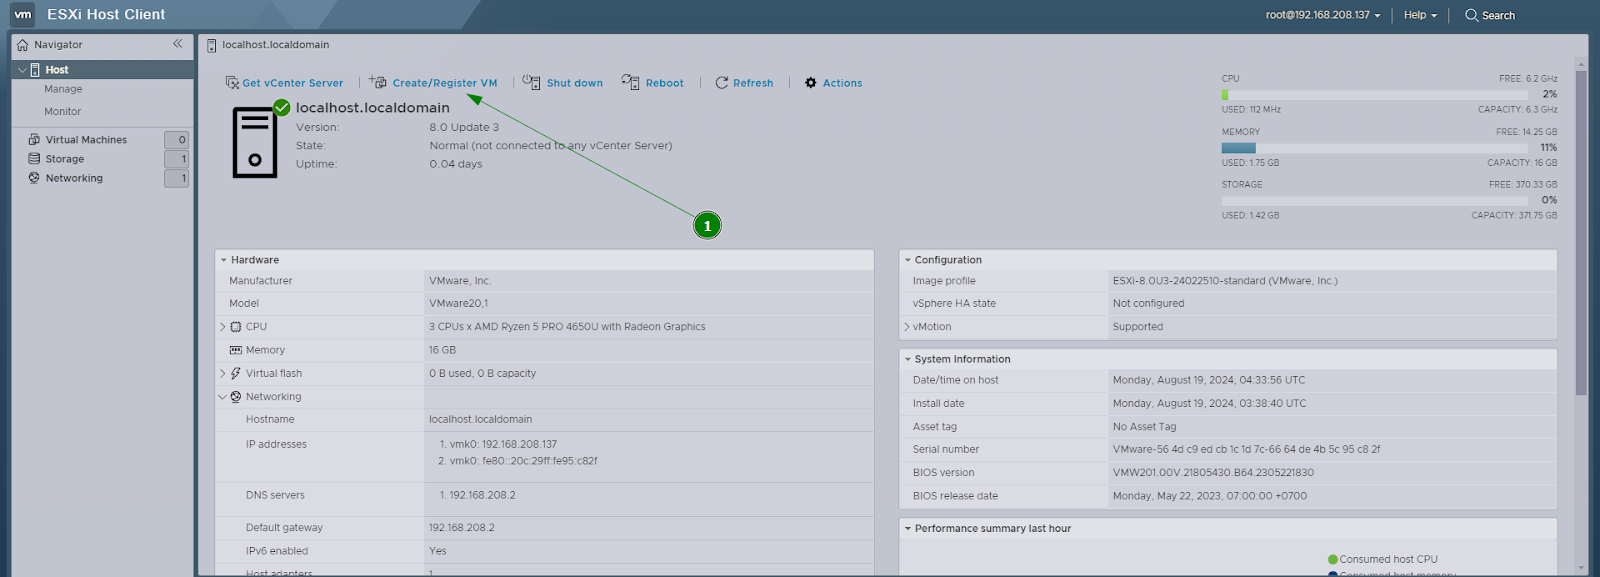Click the Reboot icon

(x=630, y=82)
